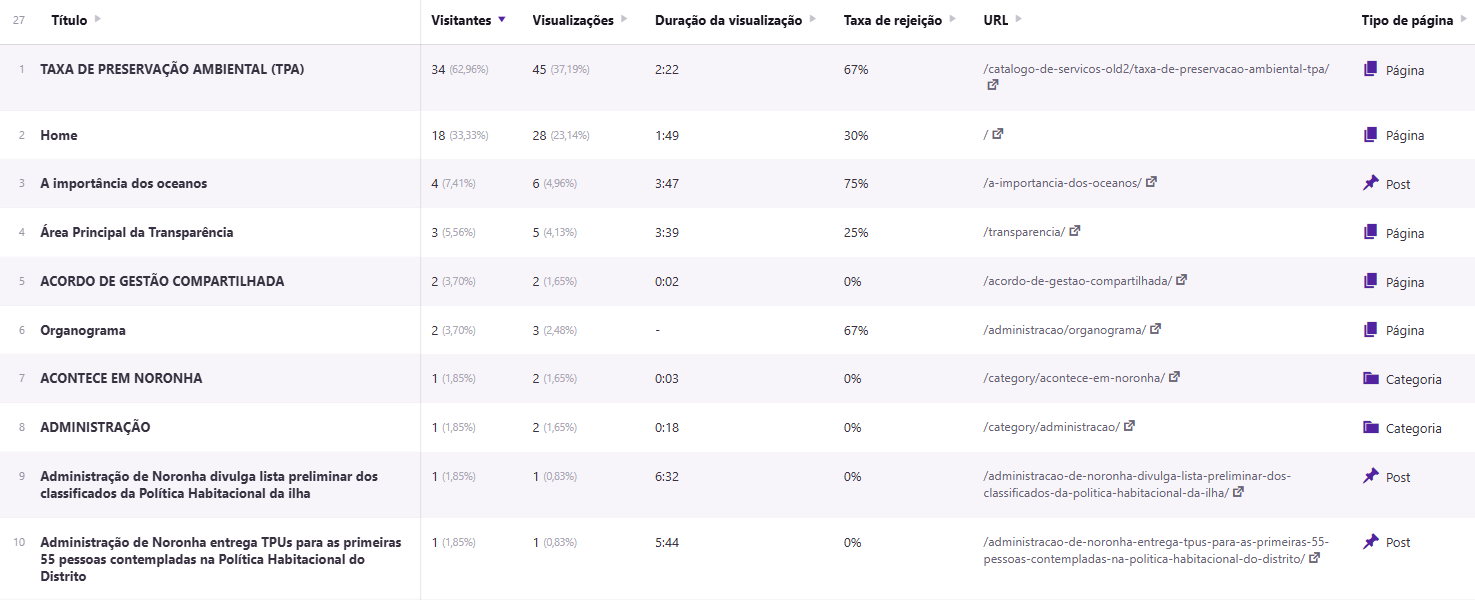This screenshot has width=1475, height=600.
Task: Open external link icon next to /transparencia/
Action: pyautogui.click(x=1074, y=232)
